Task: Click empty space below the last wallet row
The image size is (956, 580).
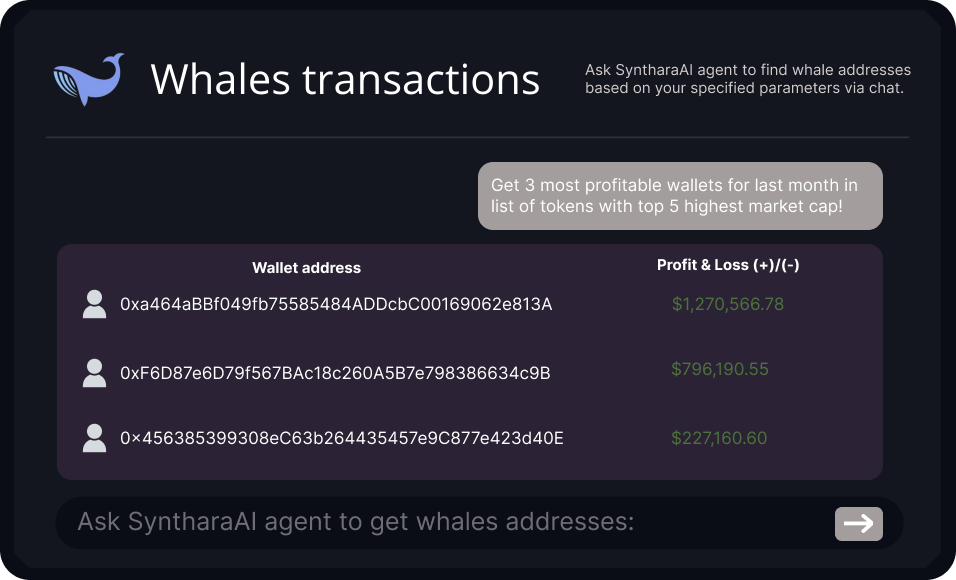Action: 470,467
